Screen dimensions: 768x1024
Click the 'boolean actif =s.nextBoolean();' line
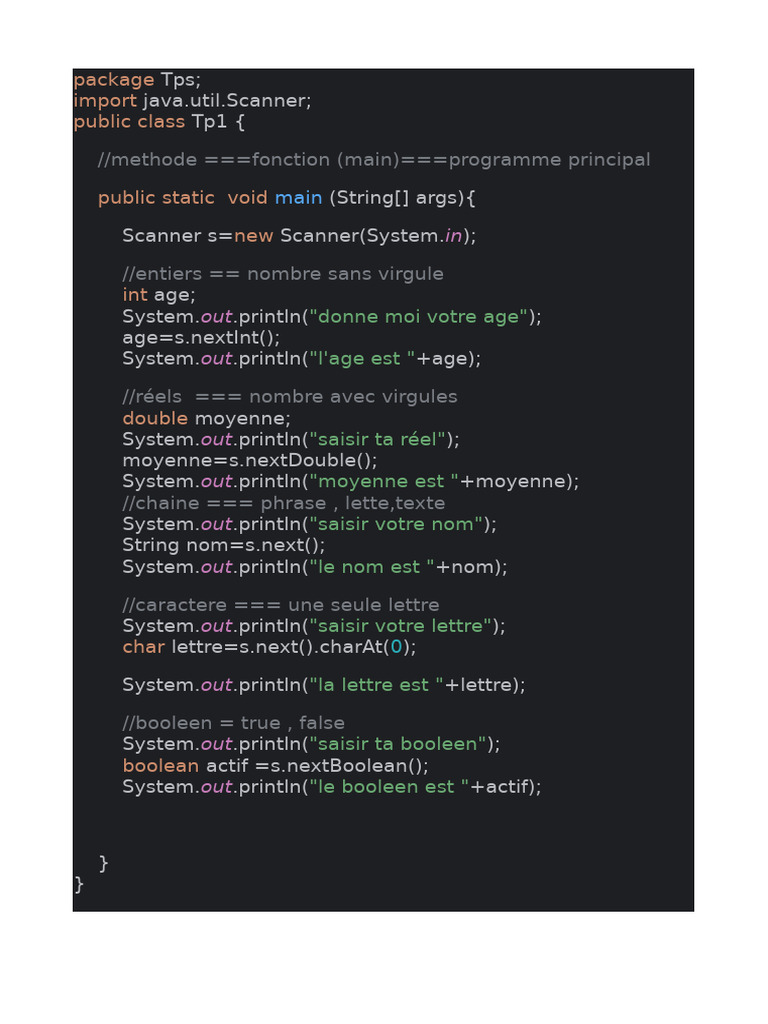(x=275, y=766)
